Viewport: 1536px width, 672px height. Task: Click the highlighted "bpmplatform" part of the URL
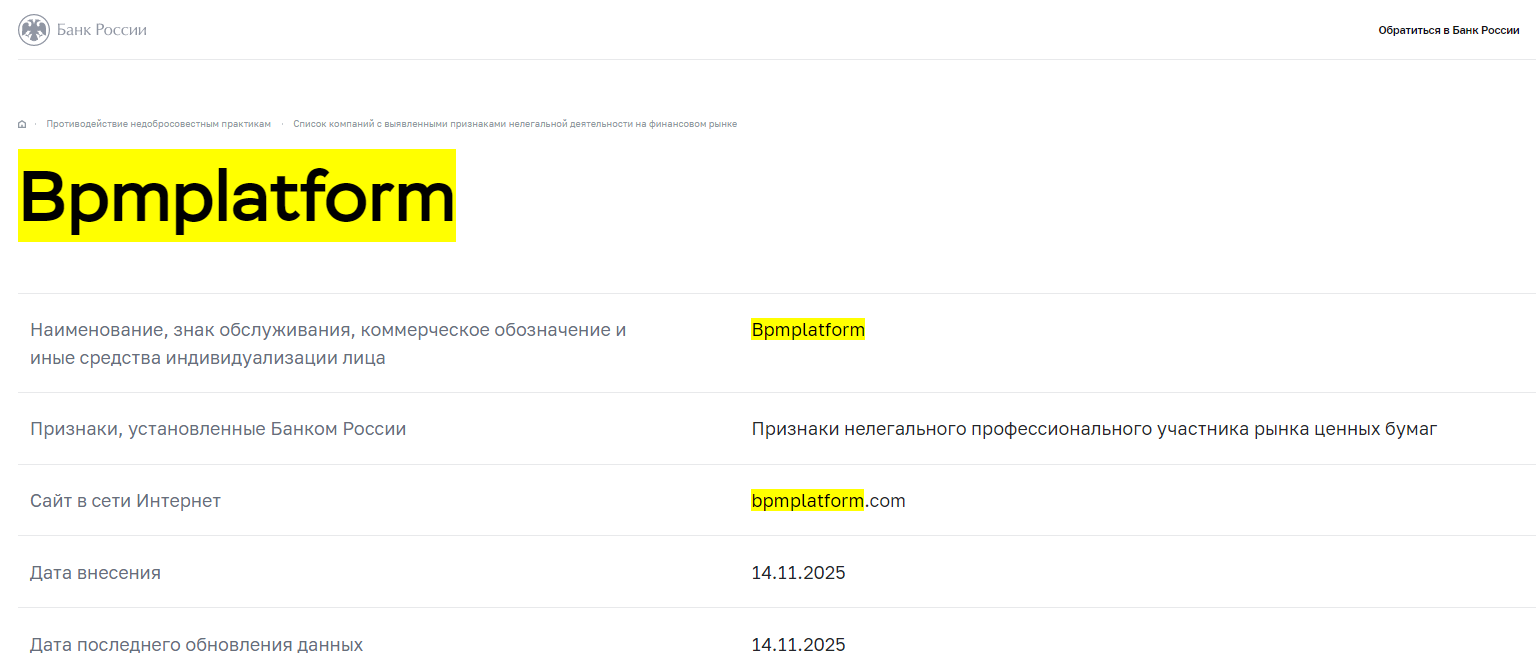(808, 500)
